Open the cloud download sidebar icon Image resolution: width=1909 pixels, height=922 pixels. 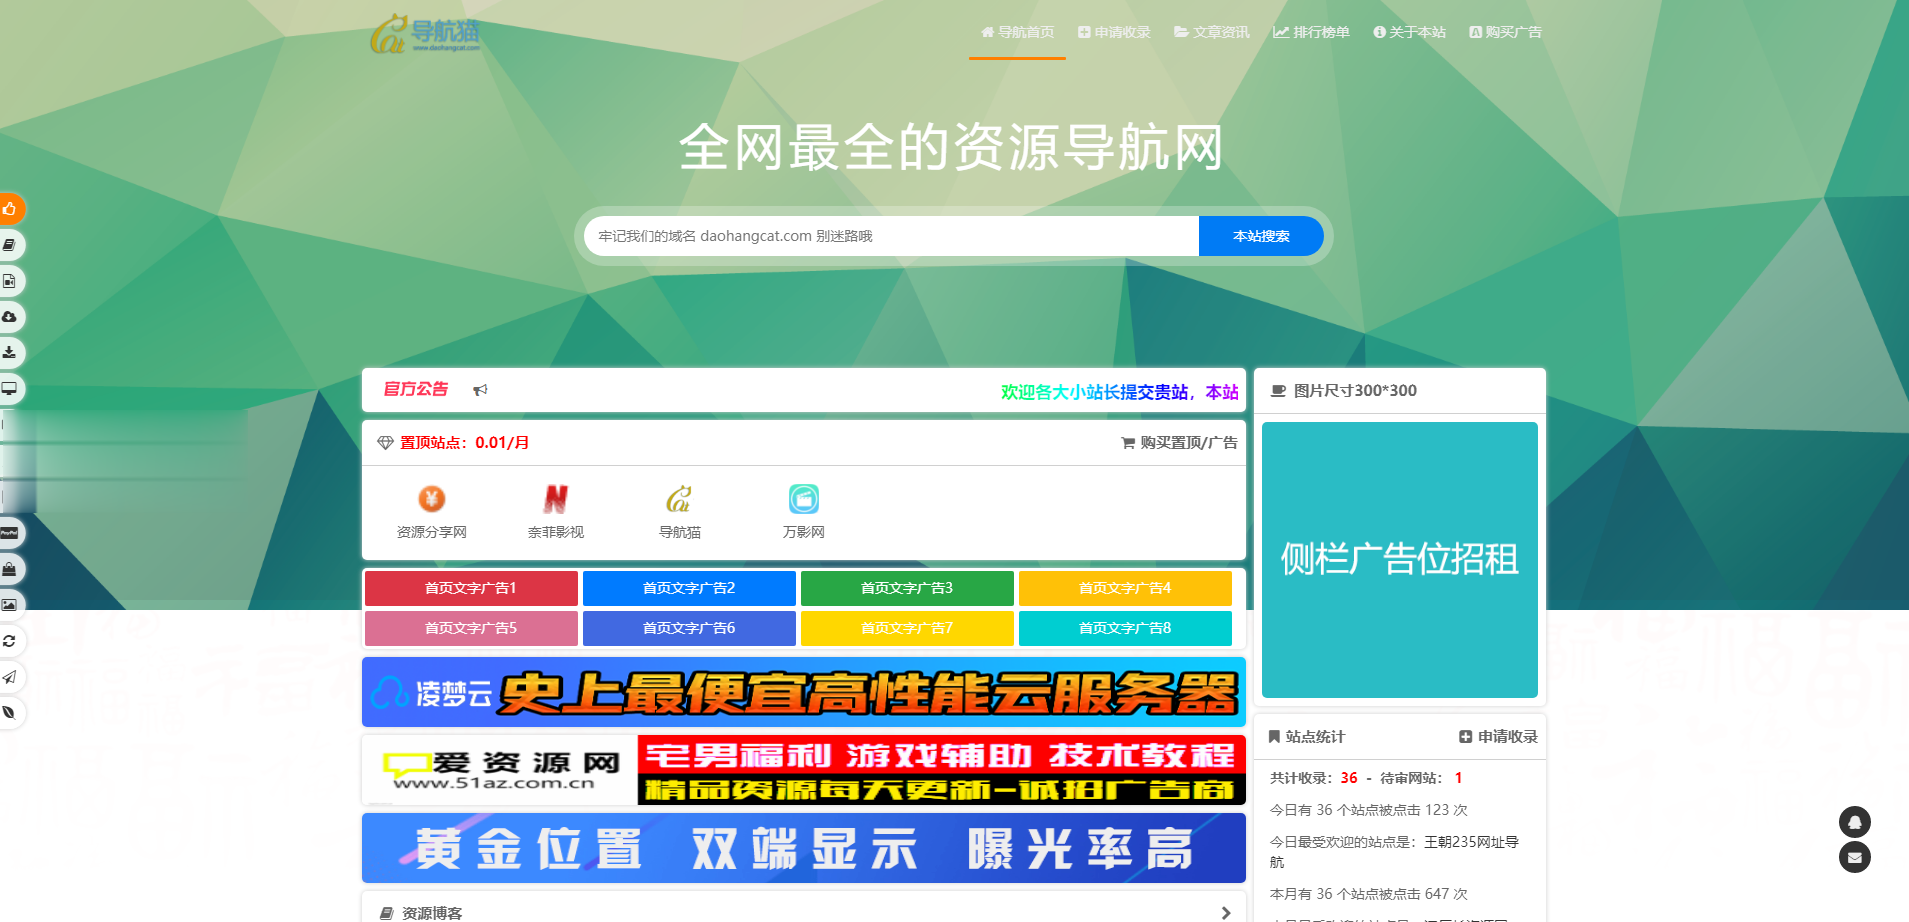[x=12, y=317]
